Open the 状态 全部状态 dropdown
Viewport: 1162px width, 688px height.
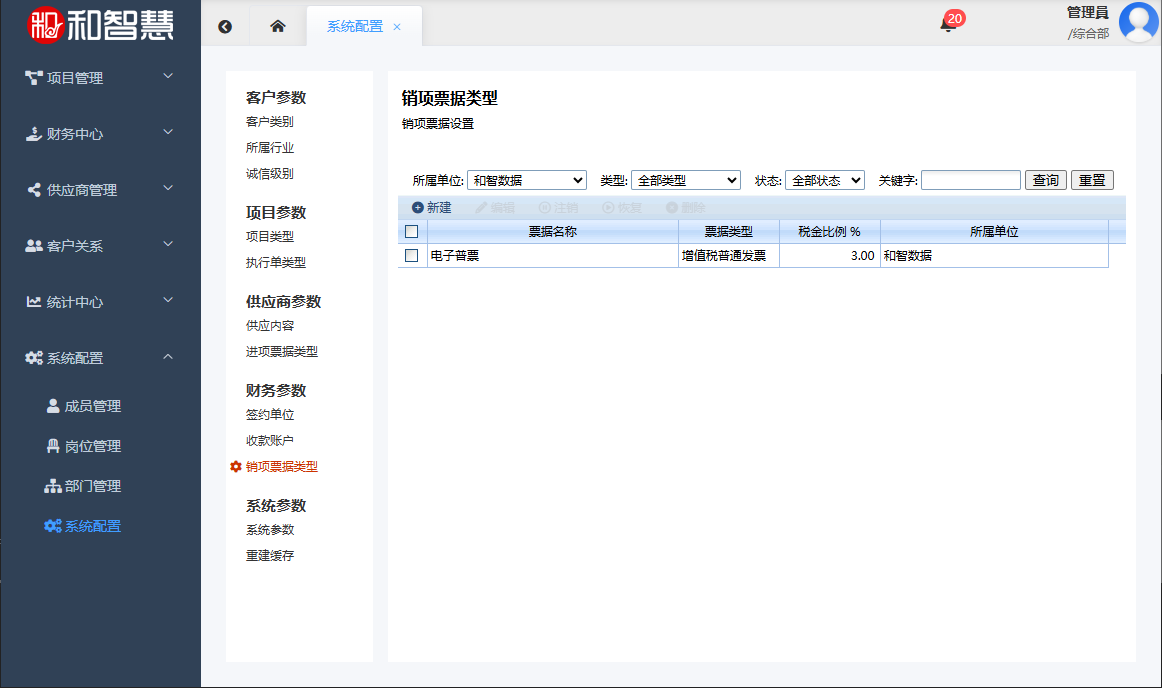pyautogui.click(x=825, y=180)
